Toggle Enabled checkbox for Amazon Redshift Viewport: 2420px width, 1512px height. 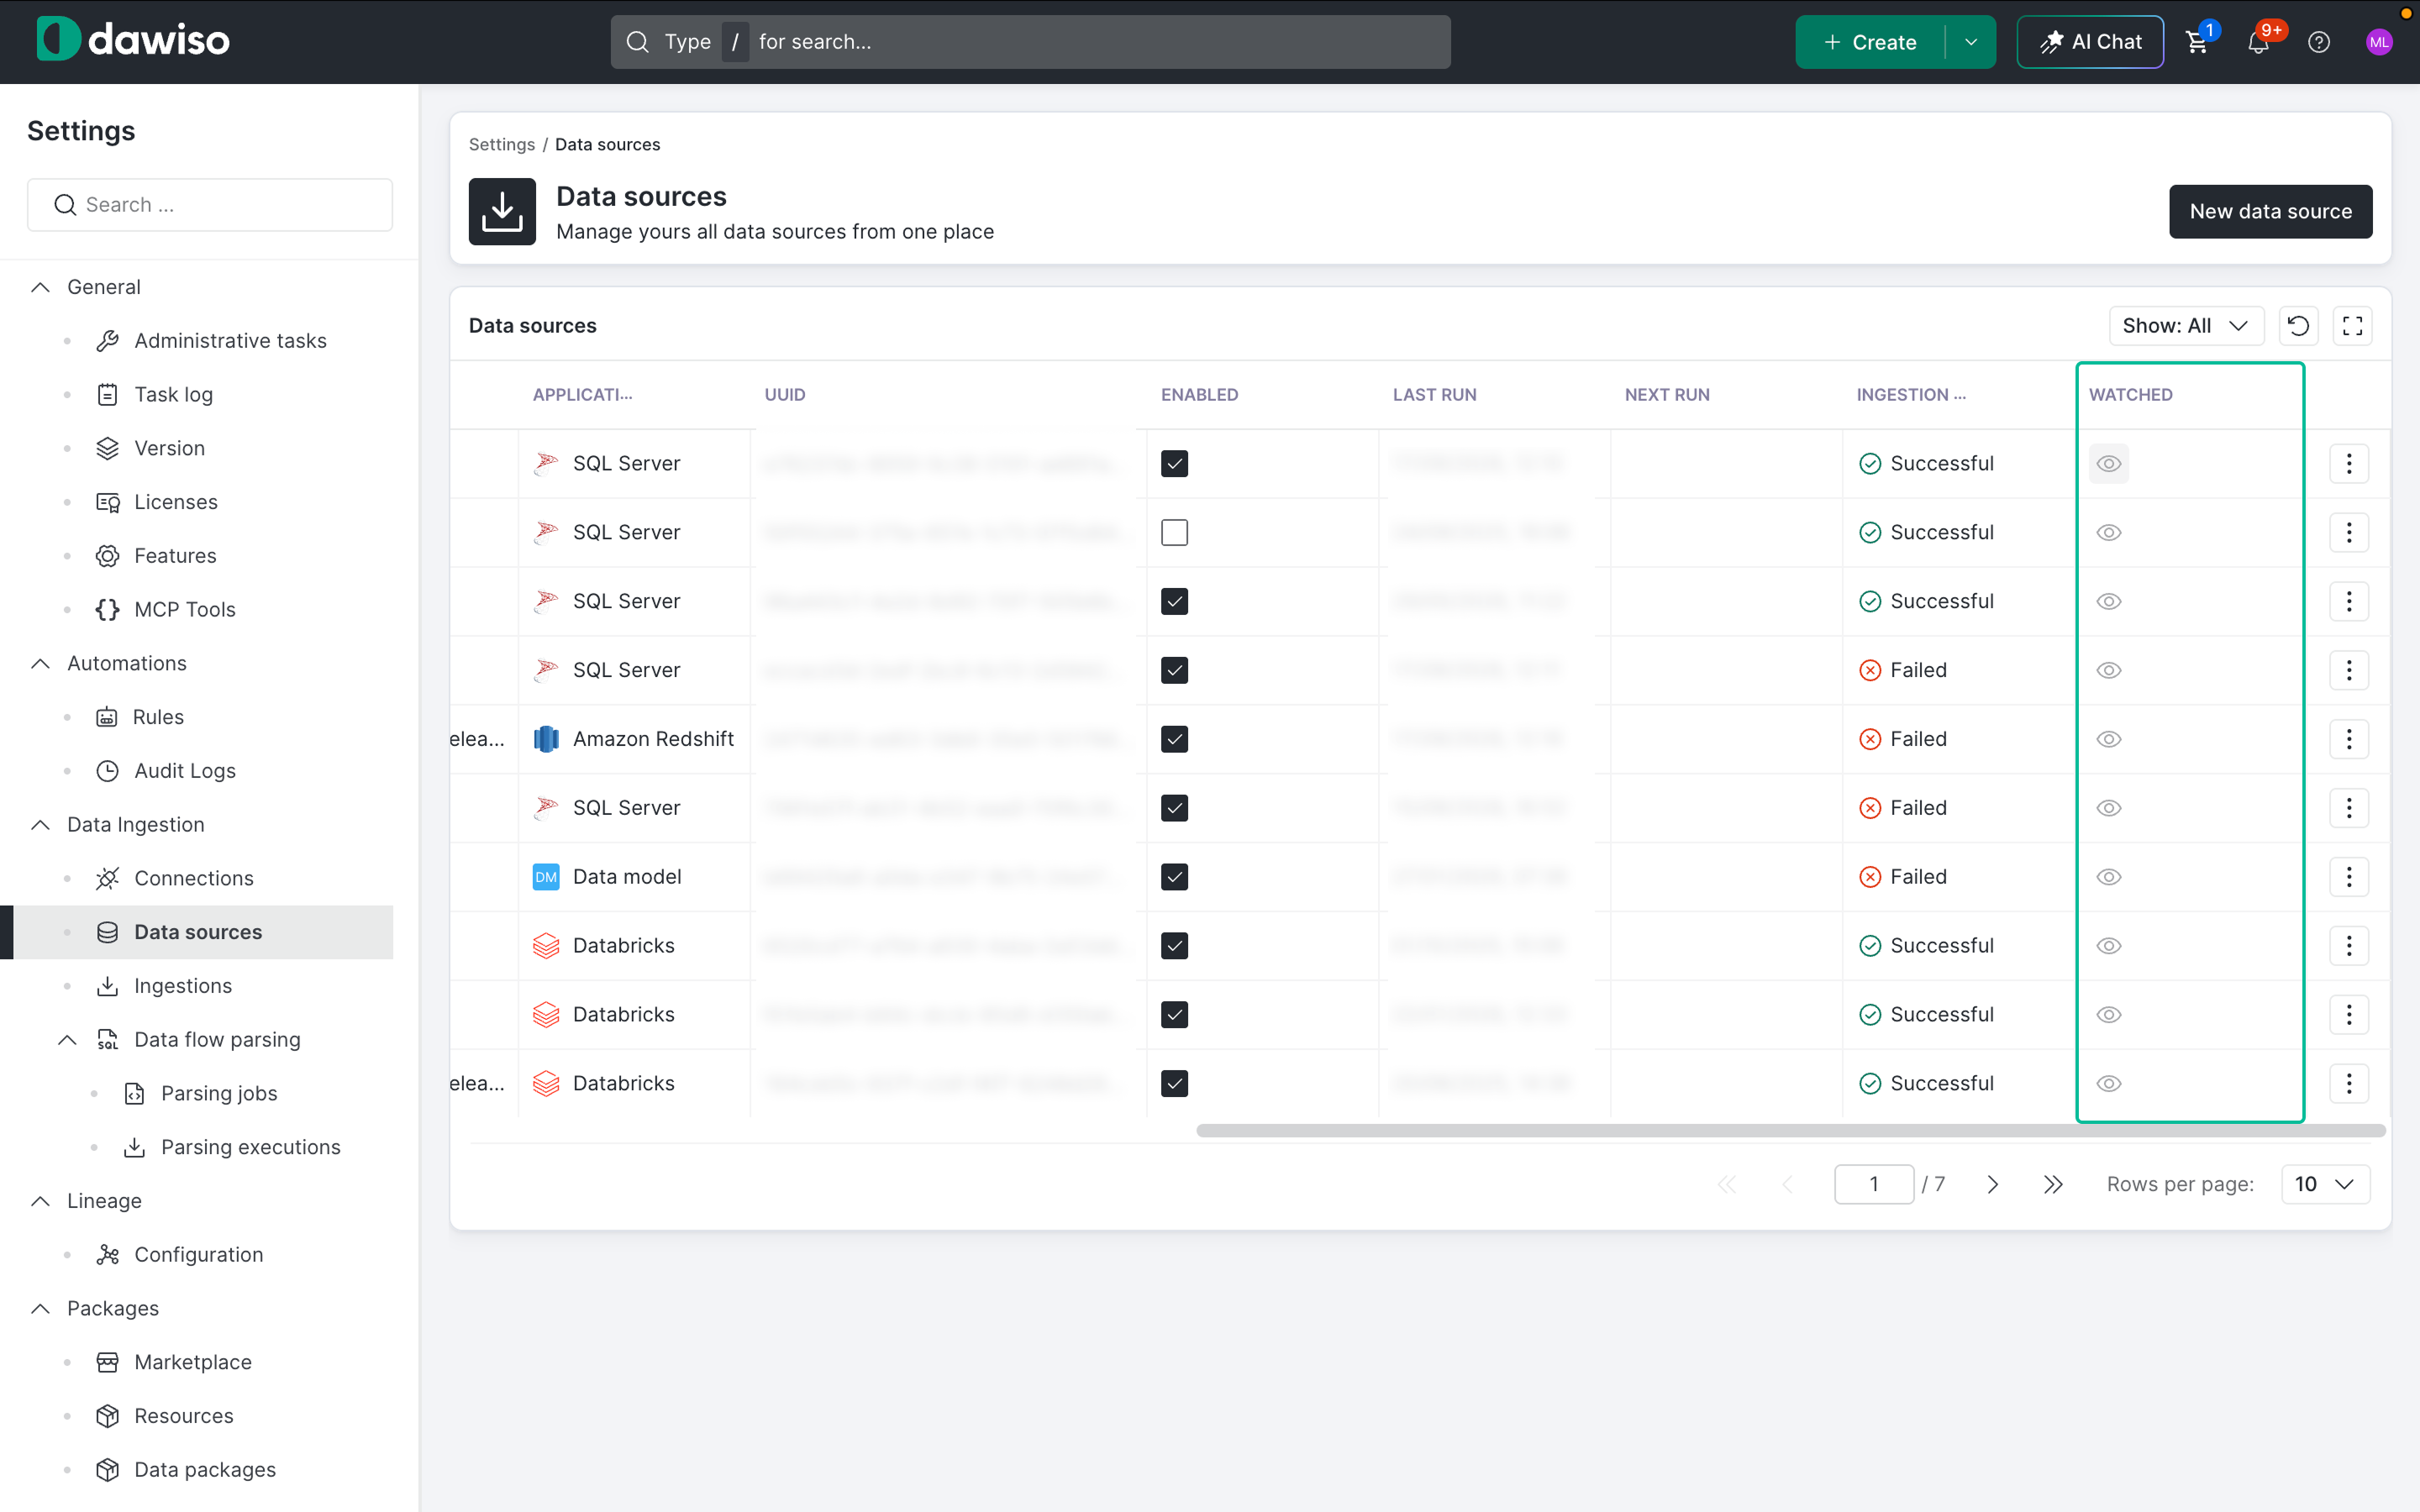click(x=1174, y=739)
